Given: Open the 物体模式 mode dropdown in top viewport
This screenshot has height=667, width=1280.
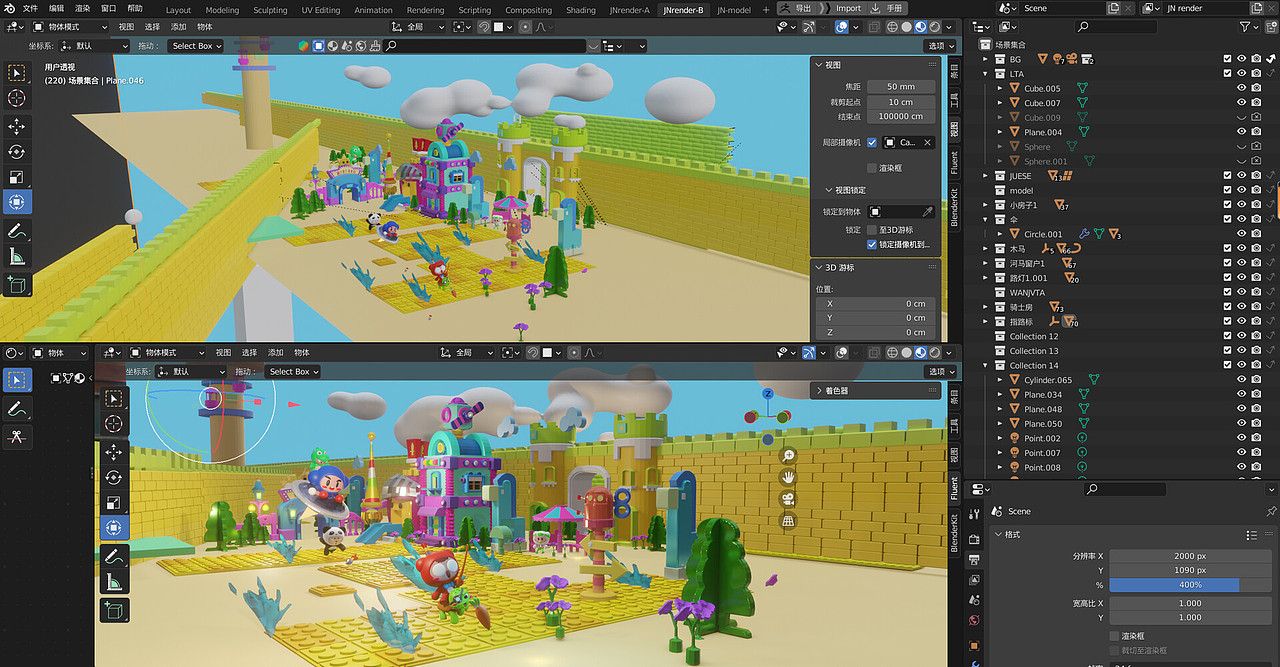Looking at the screenshot, I should (x=68, y=27).
